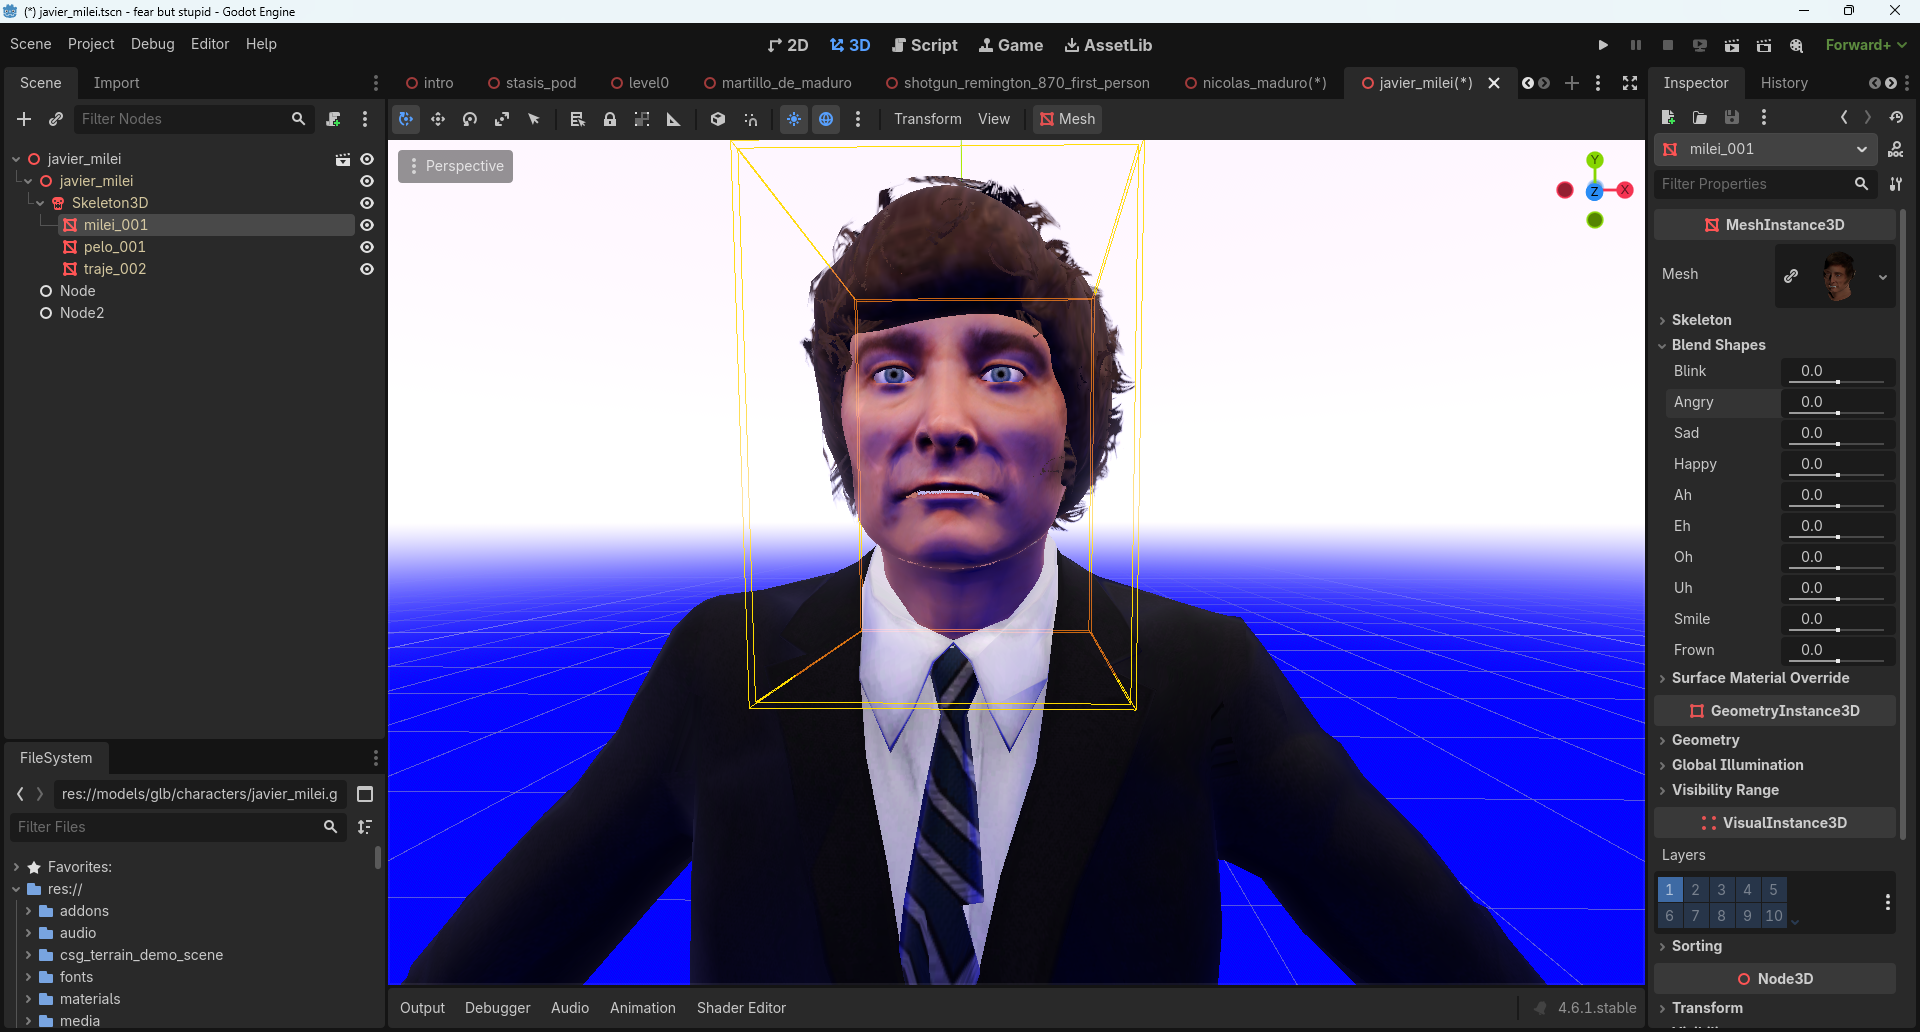Choose the Select mode arrow tool

(x=534, y=119)
